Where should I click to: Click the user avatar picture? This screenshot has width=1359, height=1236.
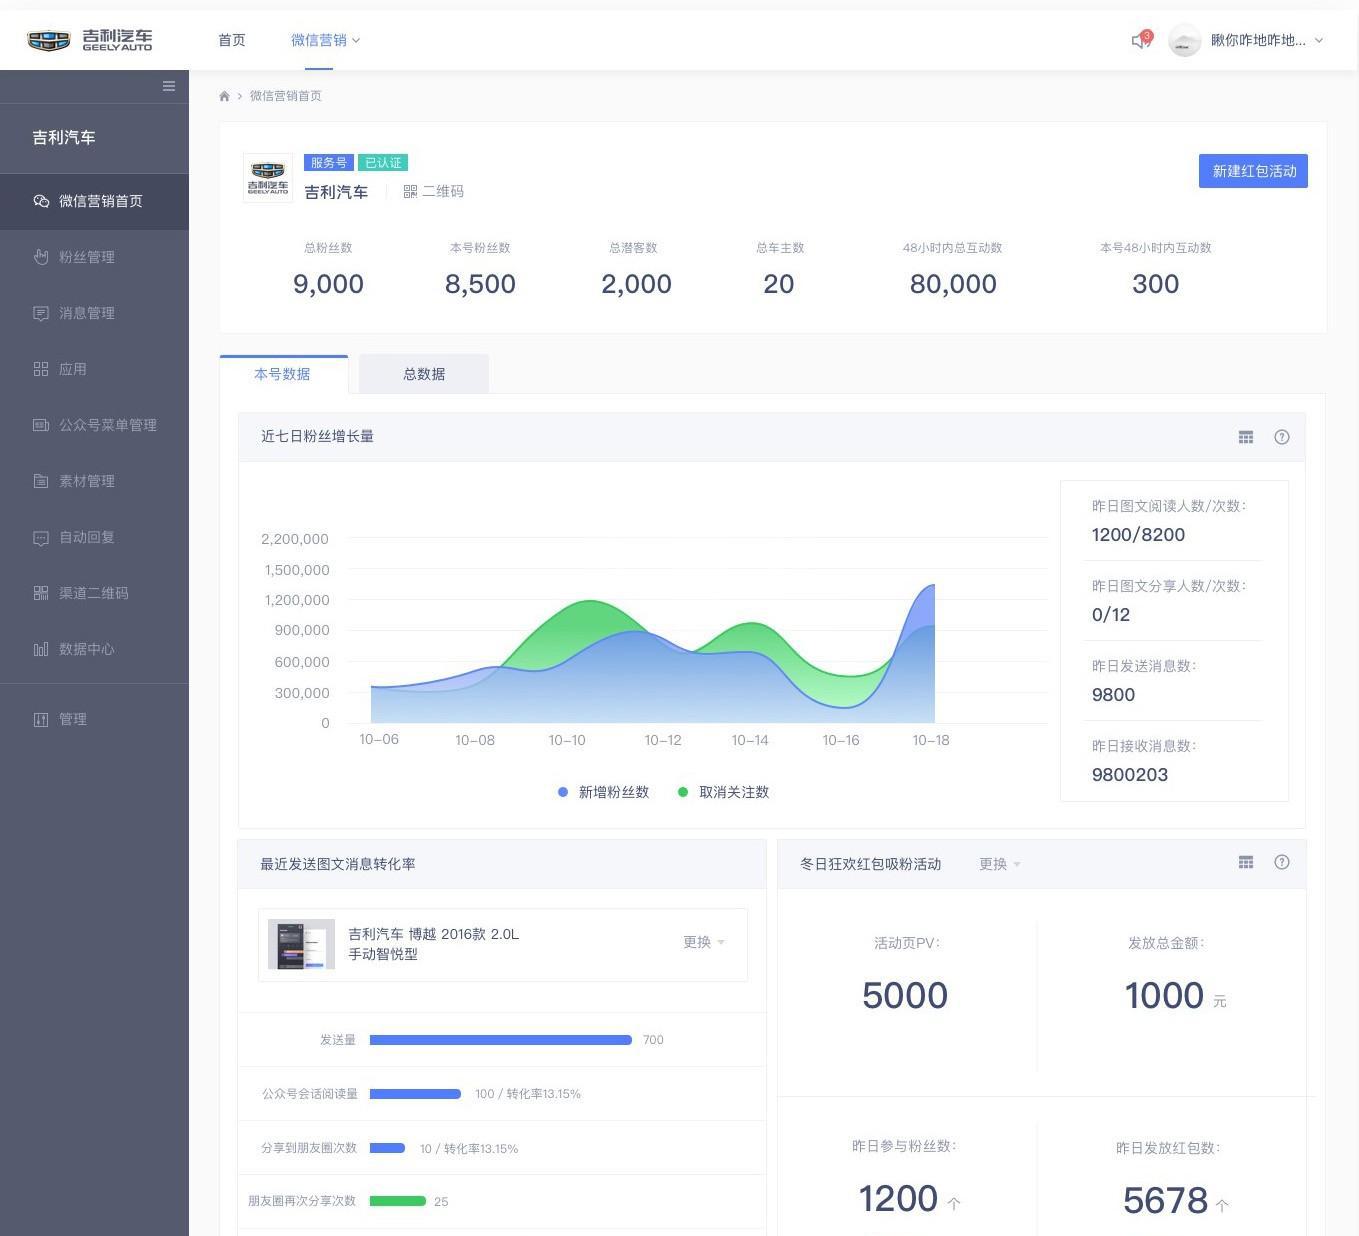click(x=1185, y=40)
